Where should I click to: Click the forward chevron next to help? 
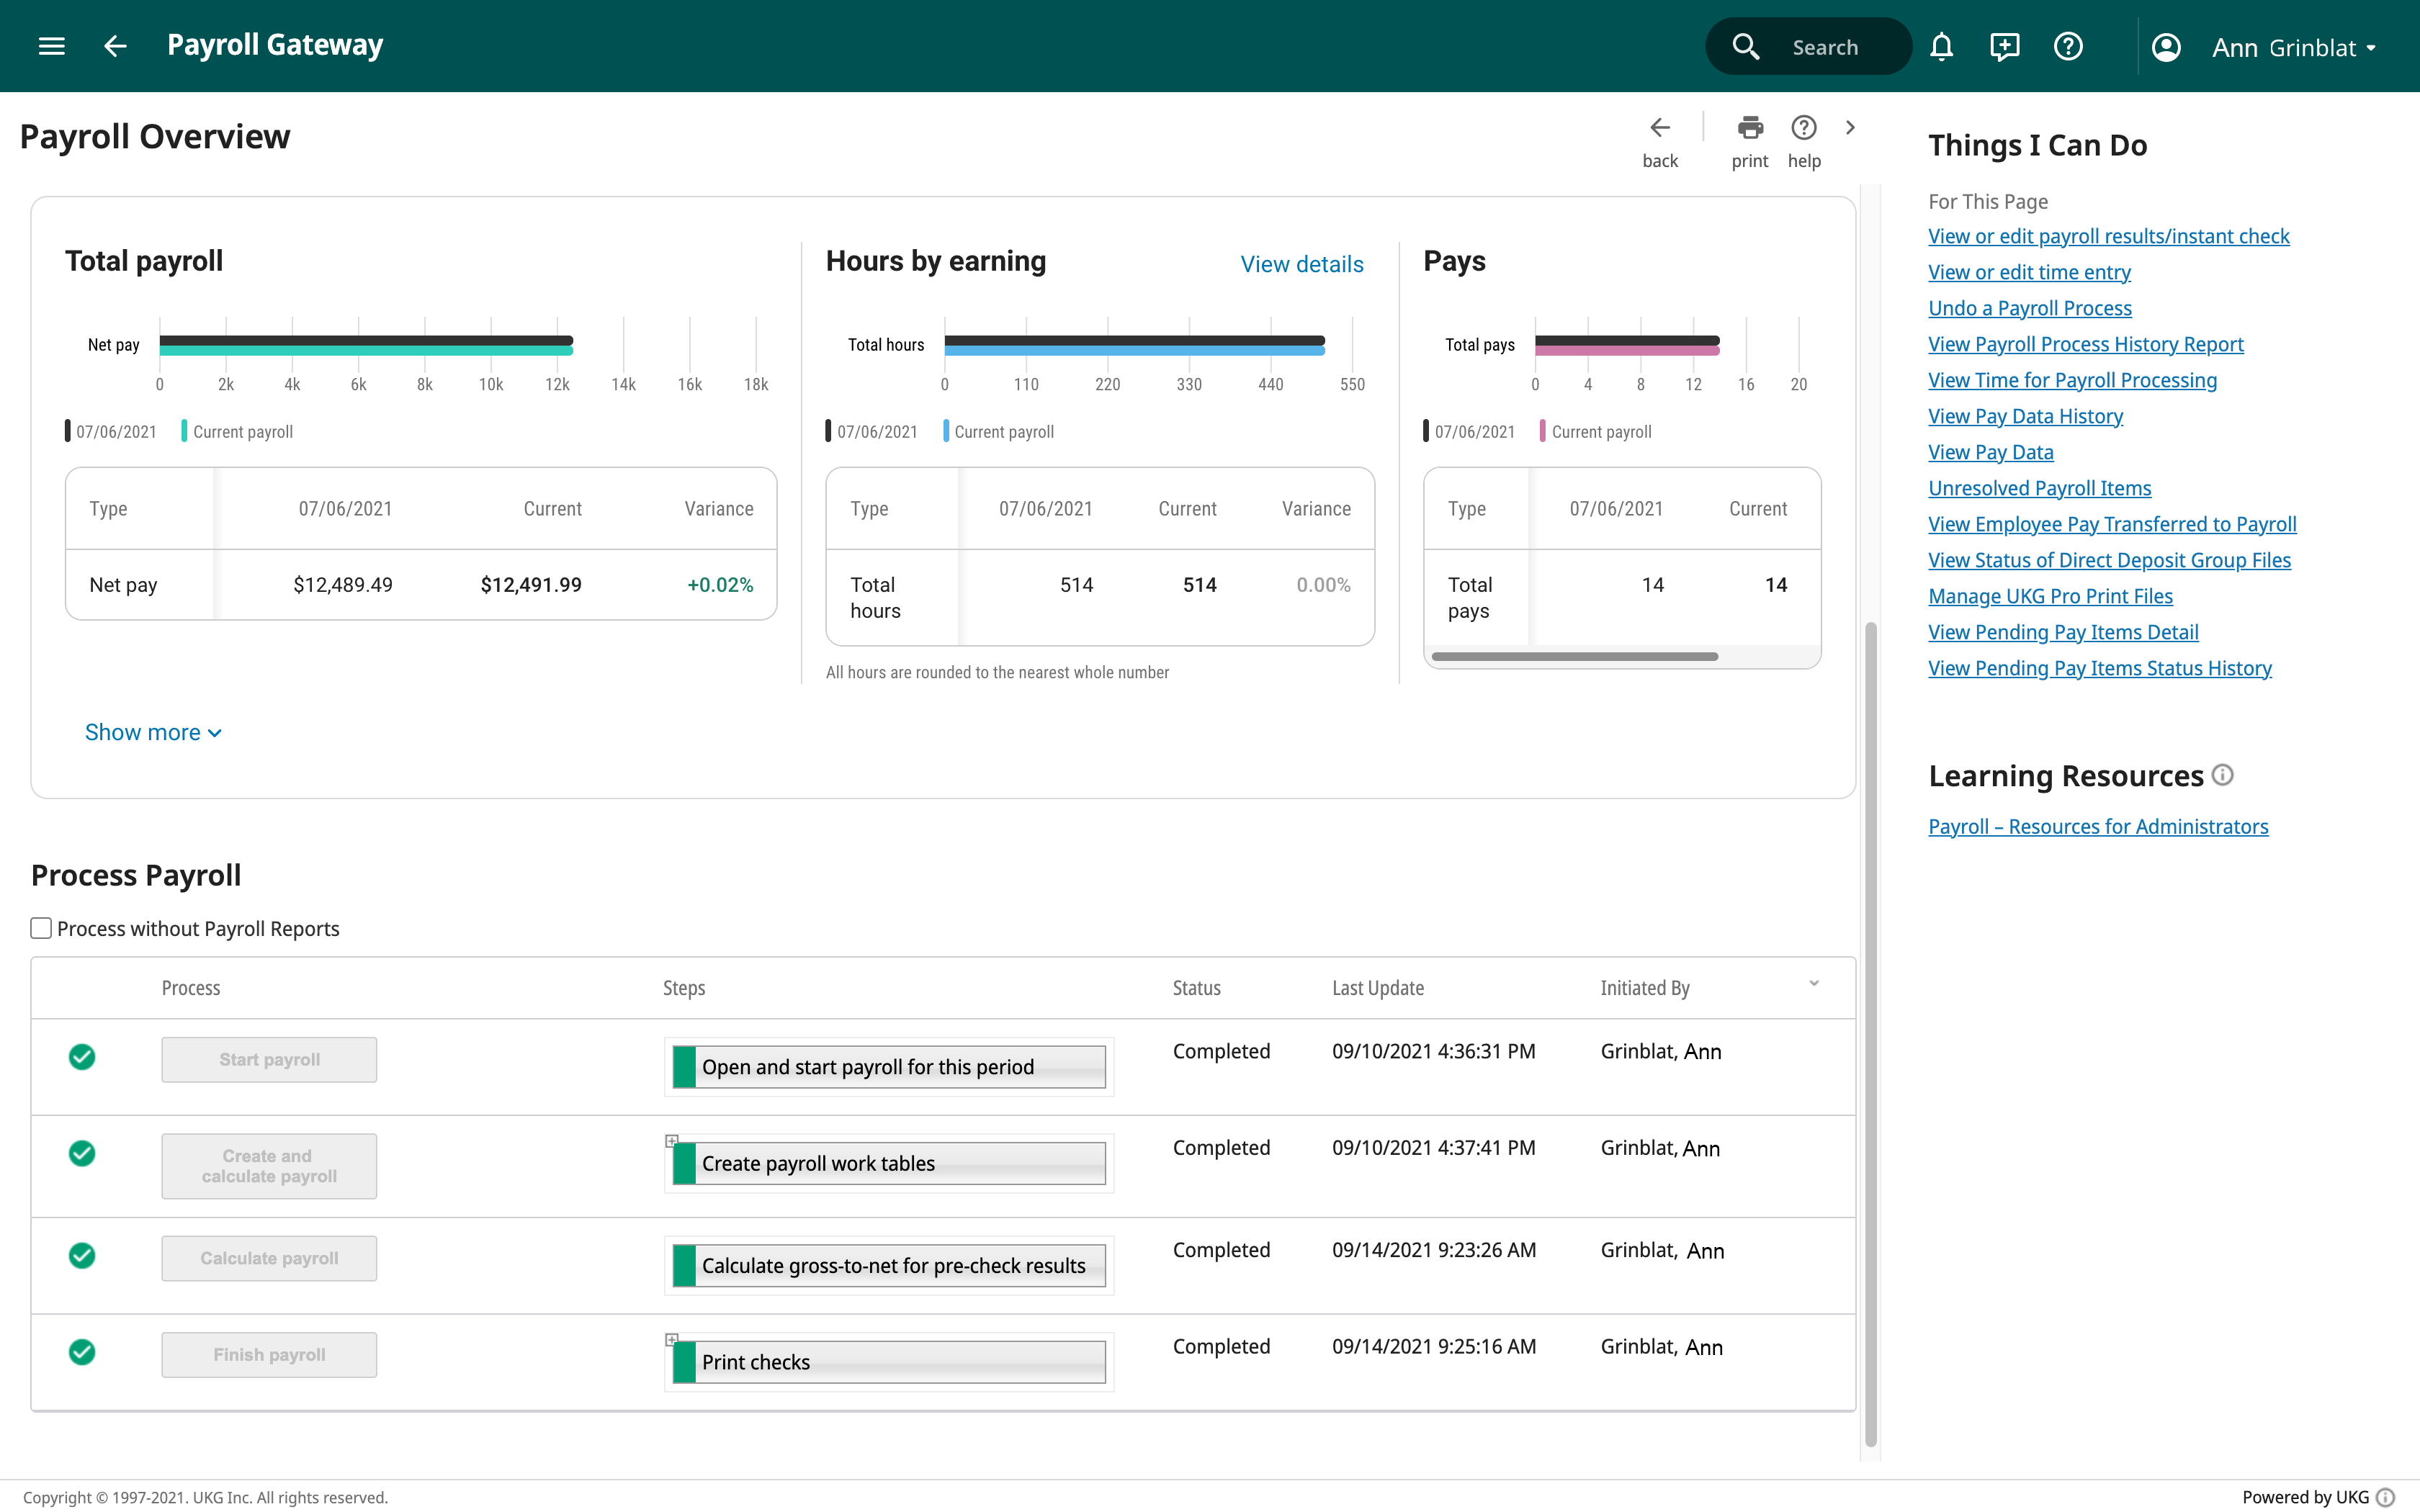coord(1850,128)
